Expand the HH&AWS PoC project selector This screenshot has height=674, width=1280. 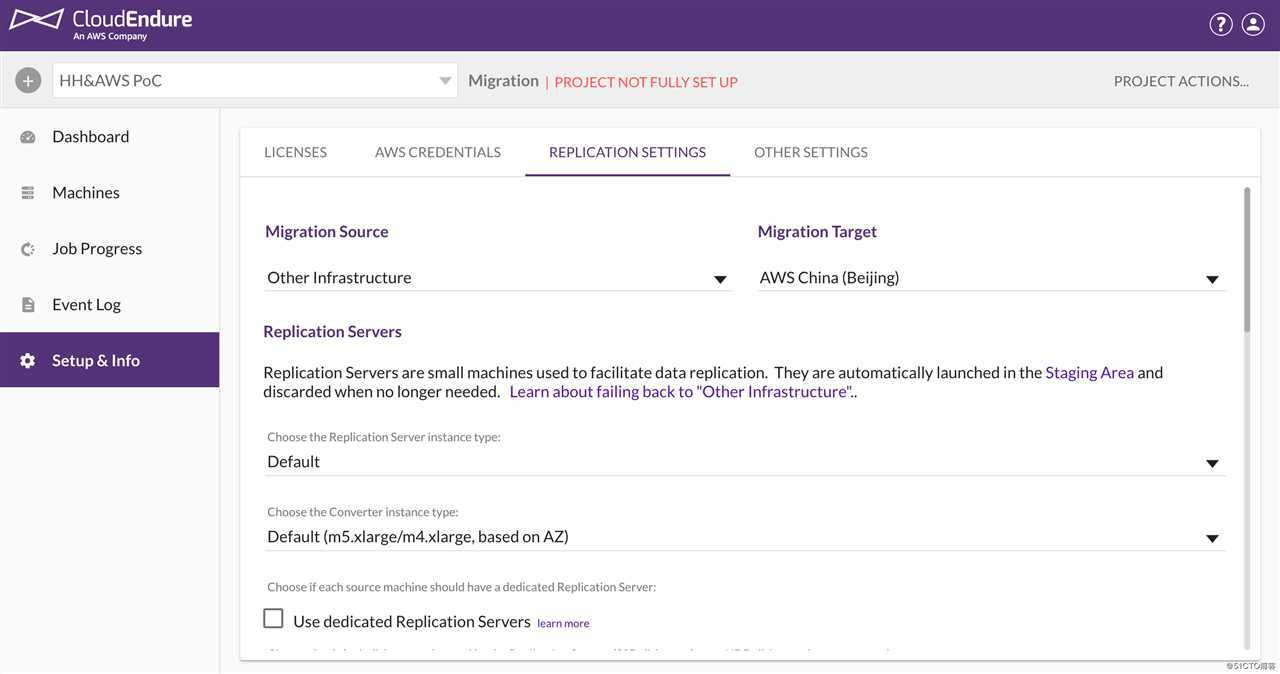click(x=255, y=80)
